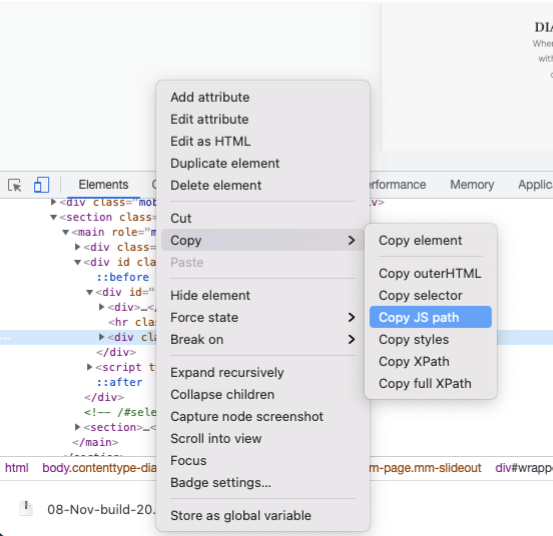
Task: Expand the div class node under main
Action: click(78, 247)
